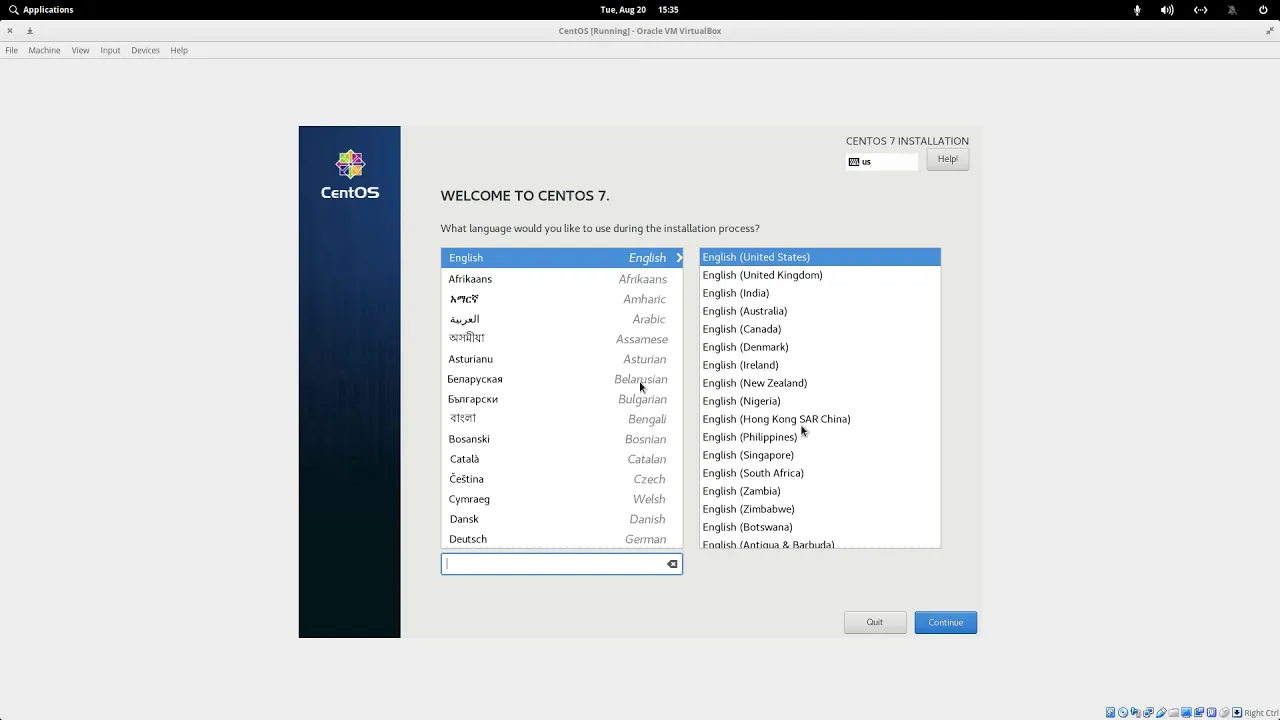Image resolution: width=1280 pixels, height=720 pixels.
Task: Click the notifications bell icon
Action: [x=1232, y=10]
